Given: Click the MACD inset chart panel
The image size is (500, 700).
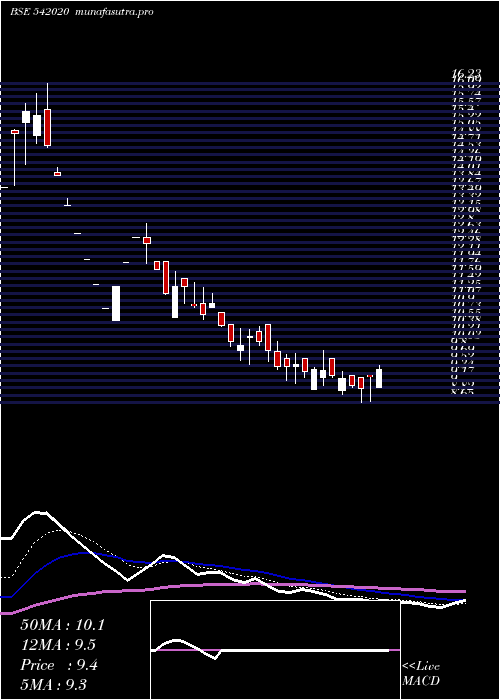Looking at the screenshot, I should (275, 650).
